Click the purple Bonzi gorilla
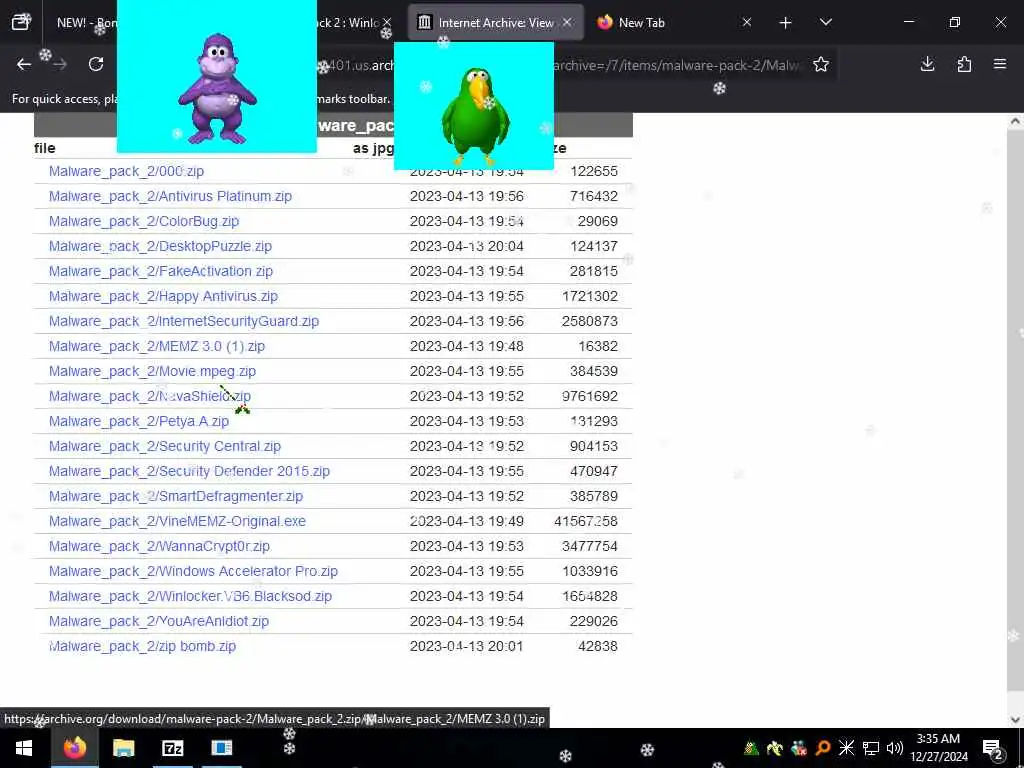The width and height of the screenshot is (1024, 768). (x=217, y=89)
